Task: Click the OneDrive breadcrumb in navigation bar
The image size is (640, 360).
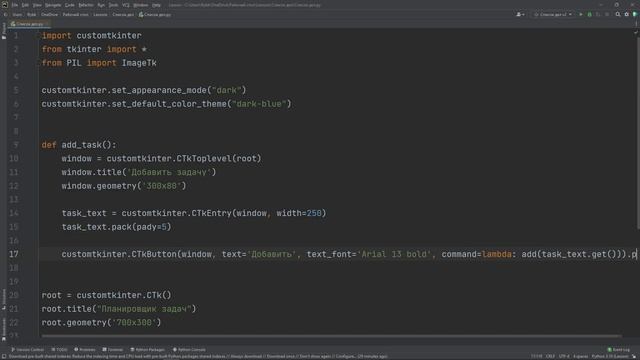Action: 49,14
